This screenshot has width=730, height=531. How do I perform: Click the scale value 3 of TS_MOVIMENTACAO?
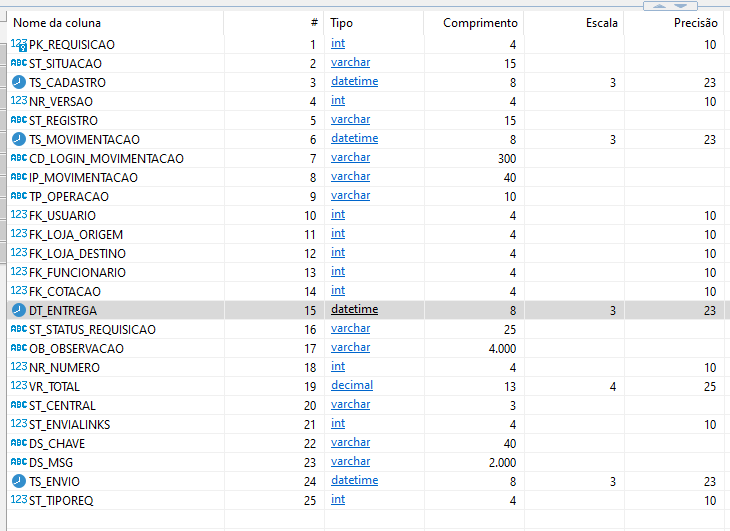pos(613,140)
